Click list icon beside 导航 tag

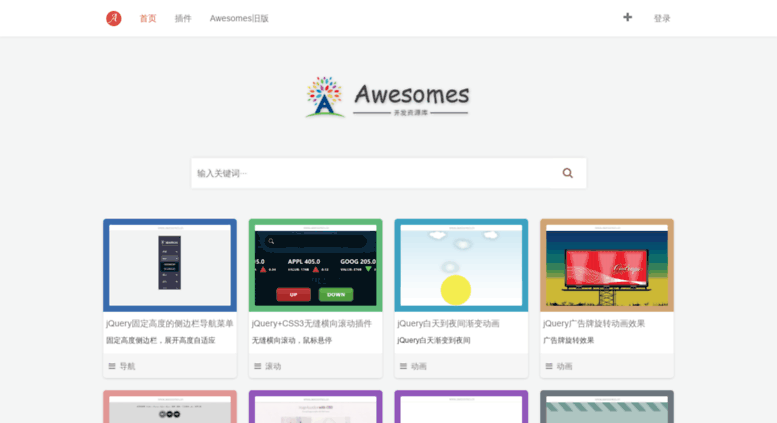pos(112,366)
